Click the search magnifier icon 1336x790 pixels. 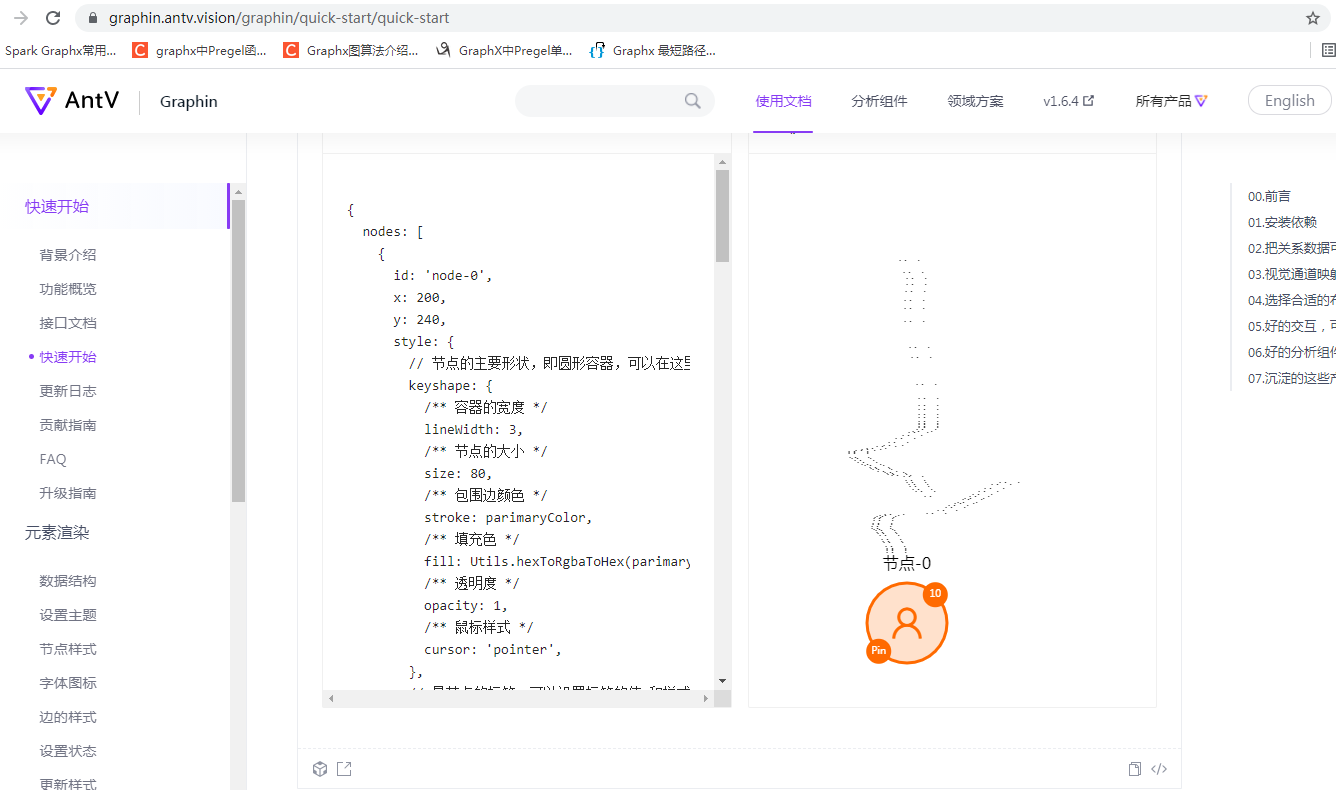(693, 101)
